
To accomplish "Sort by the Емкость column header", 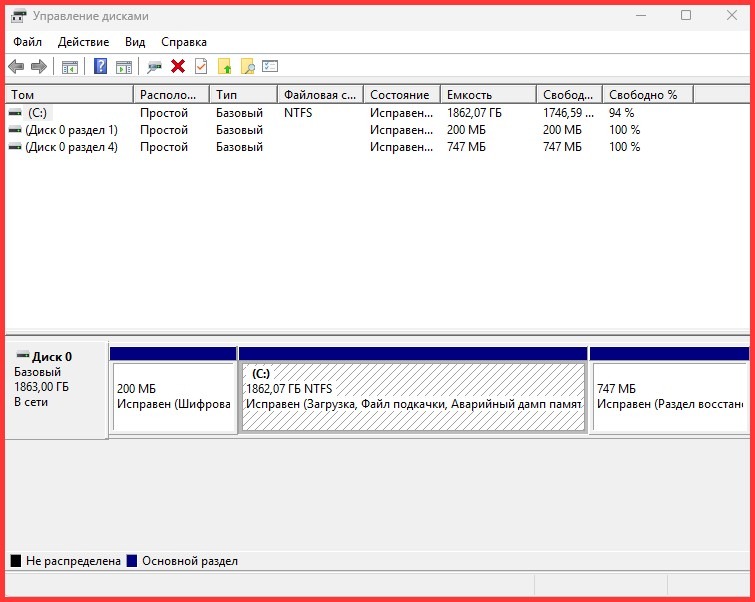I will pos(488,94).
